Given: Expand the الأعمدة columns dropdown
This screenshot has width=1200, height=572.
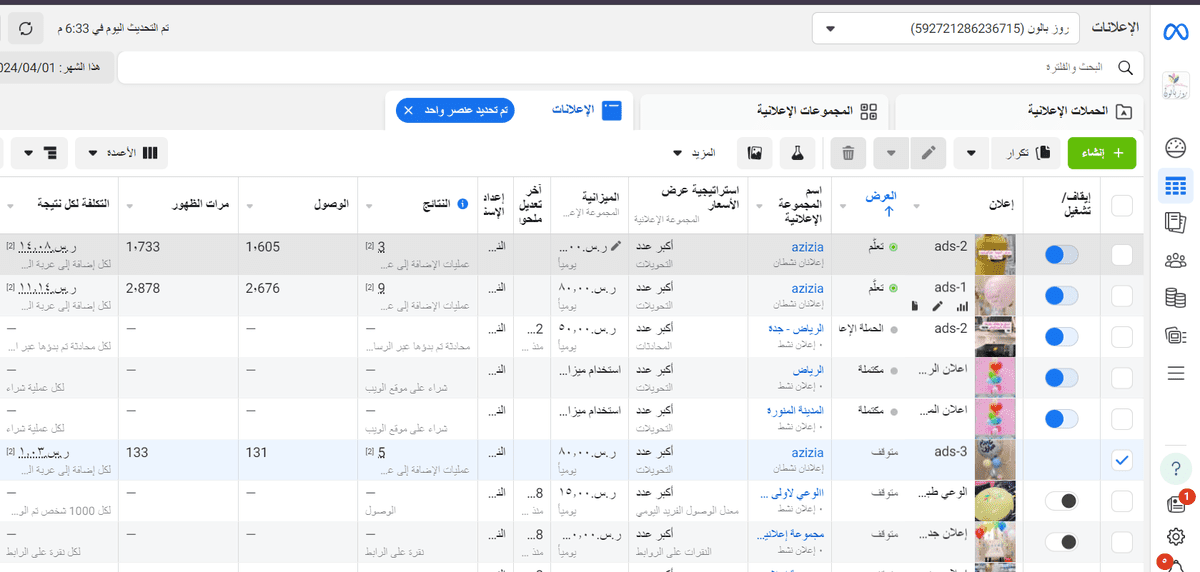Looking at the screenshot, I should coord(124,153).
